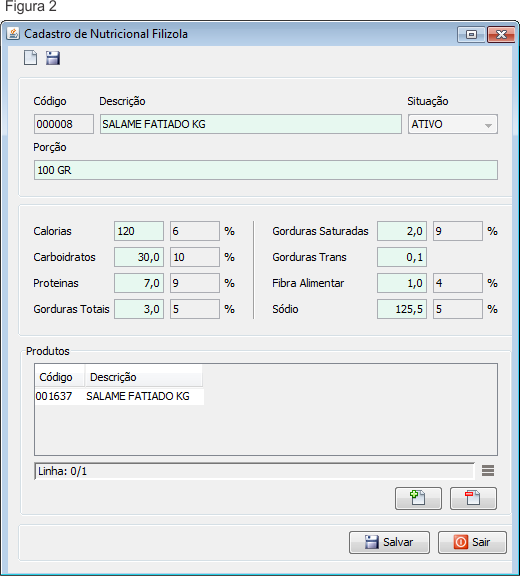The height and width of the screenshot is (576, 520).
Task: Remove a product with the red minus button
Action: tap(473, 498)
